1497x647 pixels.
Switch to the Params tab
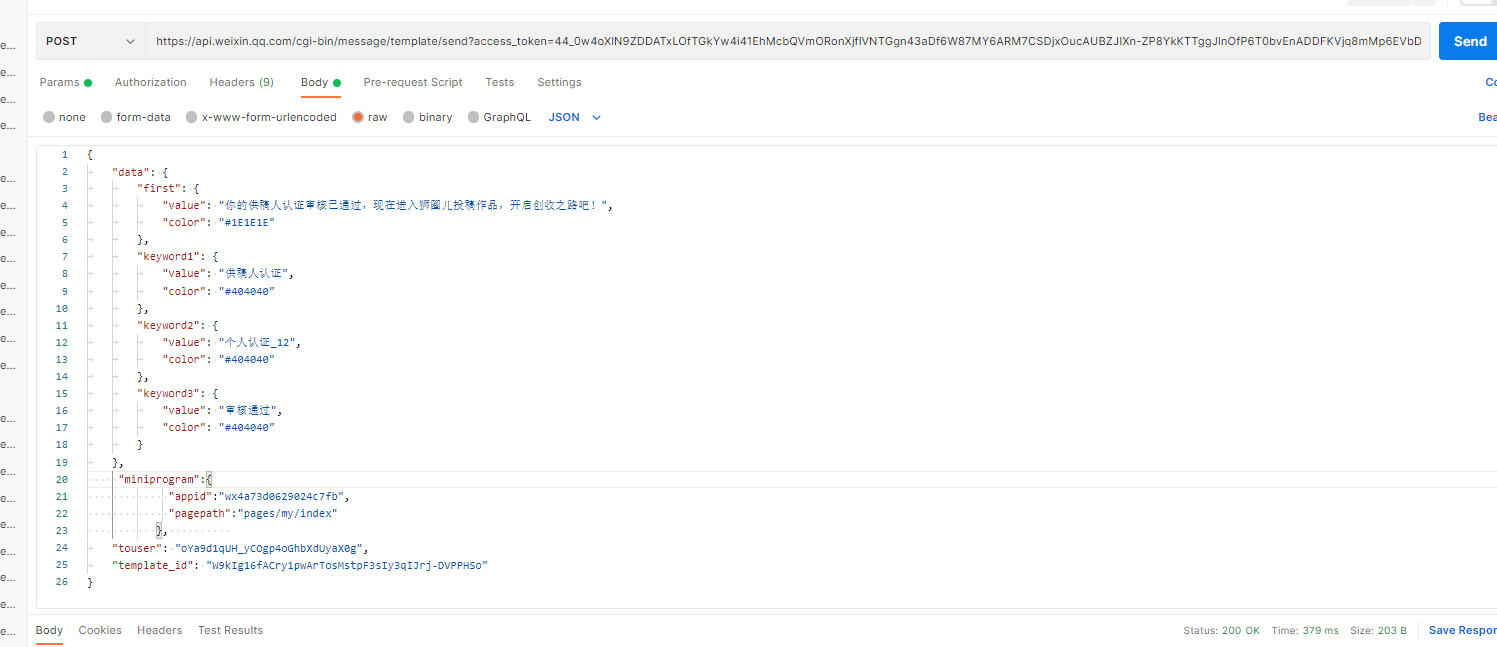(x=66, y=82)
